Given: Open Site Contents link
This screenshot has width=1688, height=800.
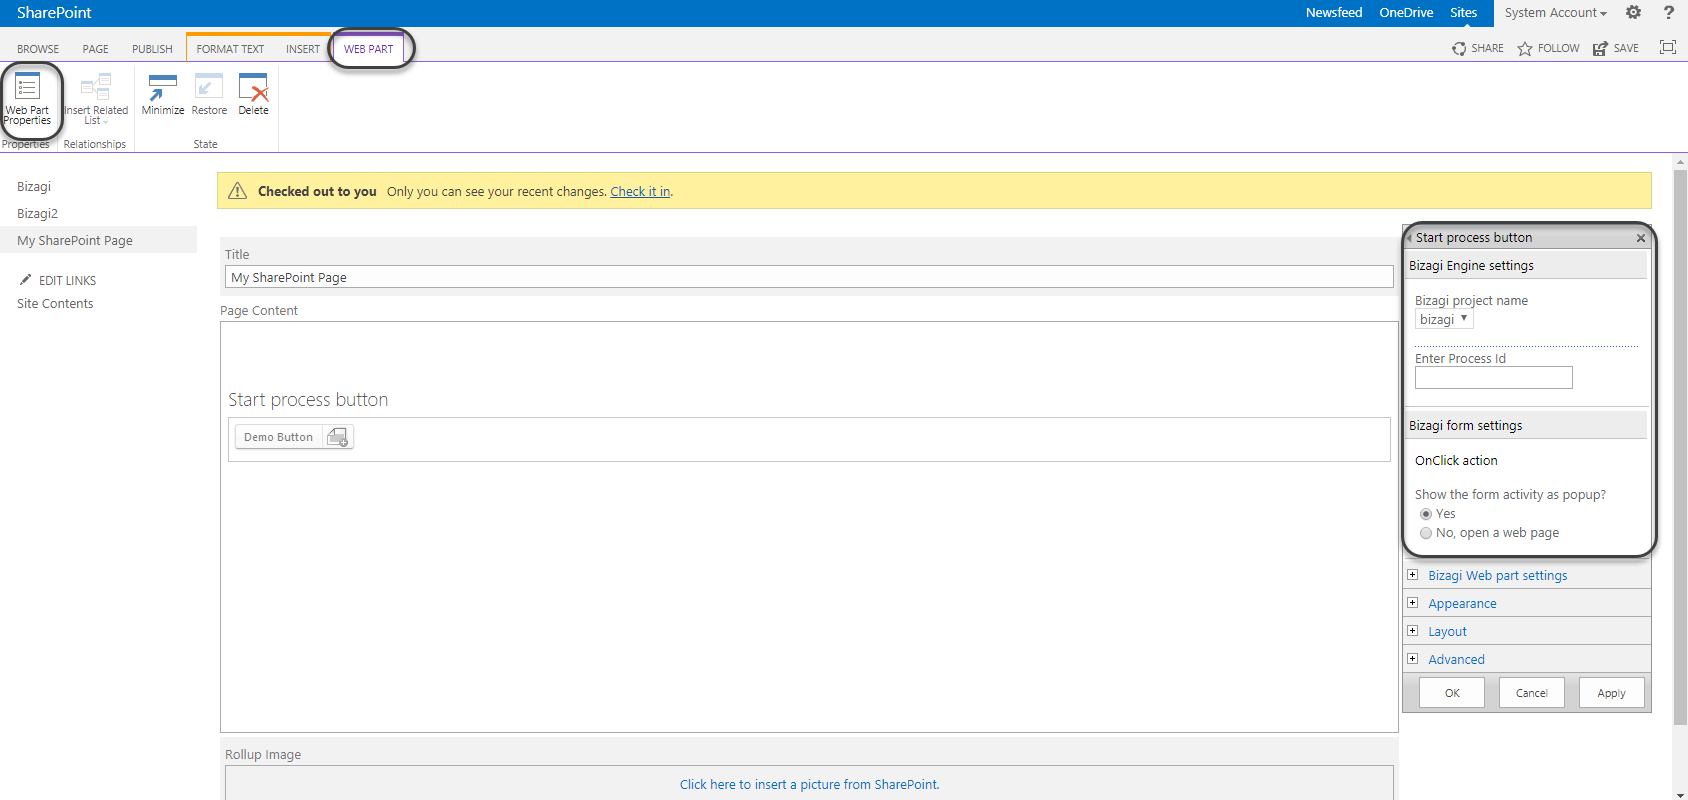Looking at the screenshot, I should pyautogui.click(x=55, y=304).
